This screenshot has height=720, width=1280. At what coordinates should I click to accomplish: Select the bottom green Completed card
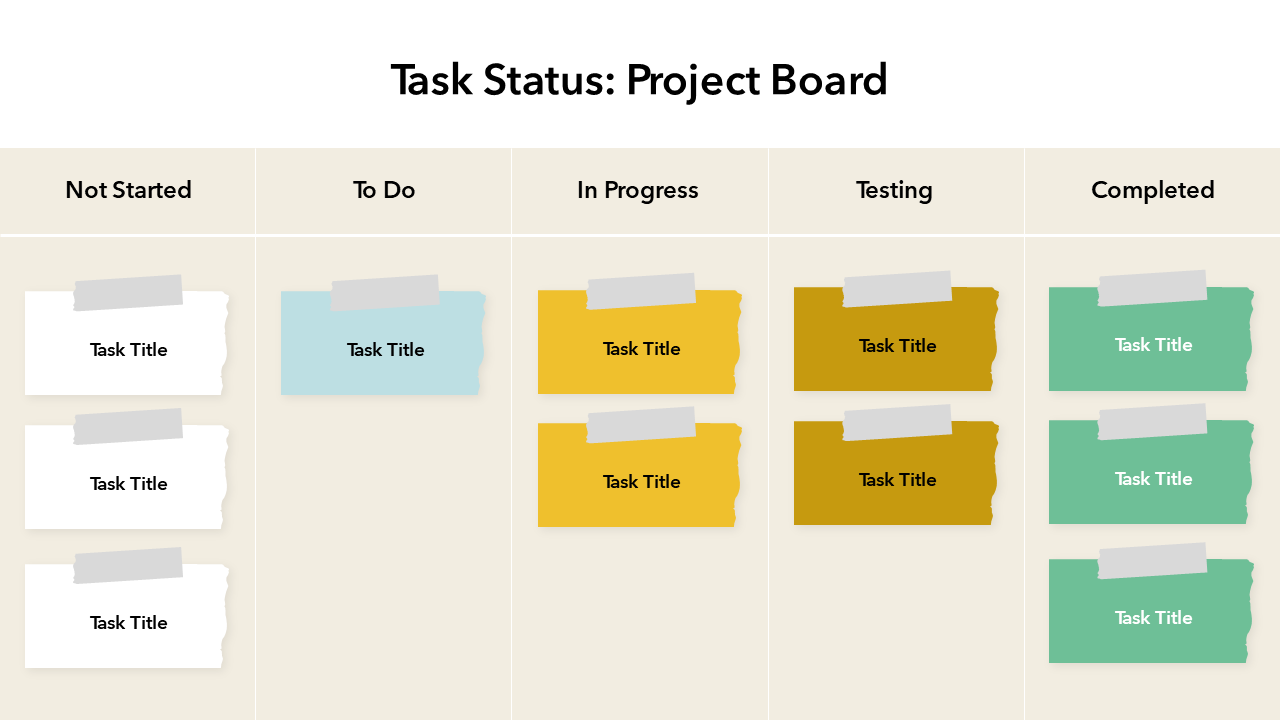coord(1153,618)
